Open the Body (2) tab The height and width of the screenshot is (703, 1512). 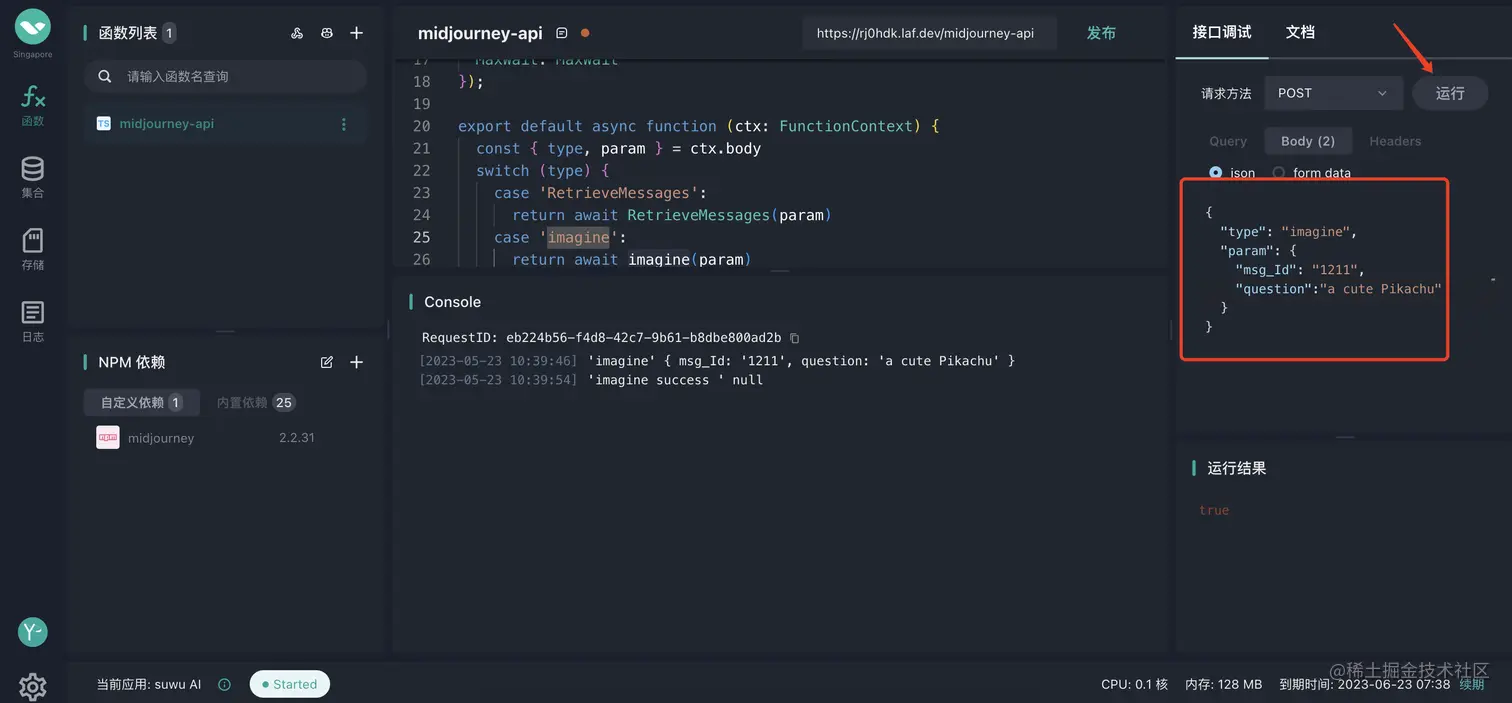(x=1308, y=141)
